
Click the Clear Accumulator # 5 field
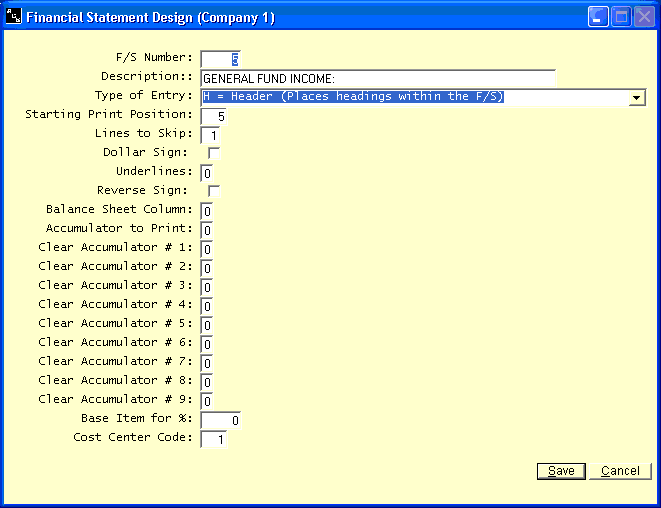207,325
